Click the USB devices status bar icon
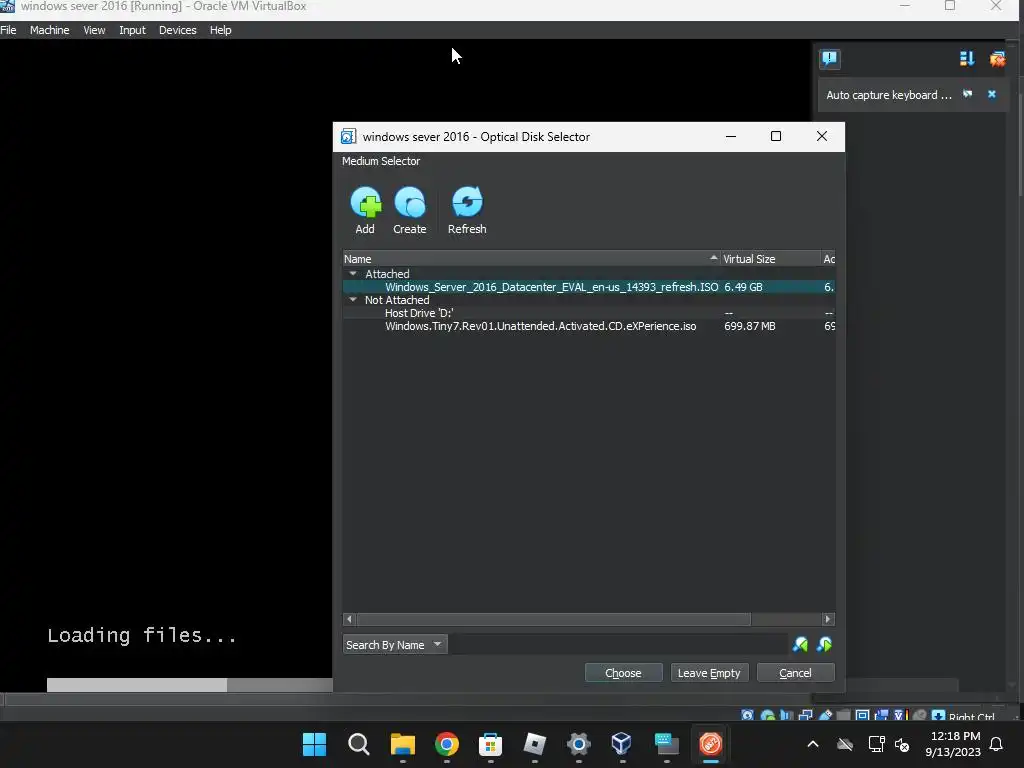This screenshot has width=1024, height=768. 825,715
